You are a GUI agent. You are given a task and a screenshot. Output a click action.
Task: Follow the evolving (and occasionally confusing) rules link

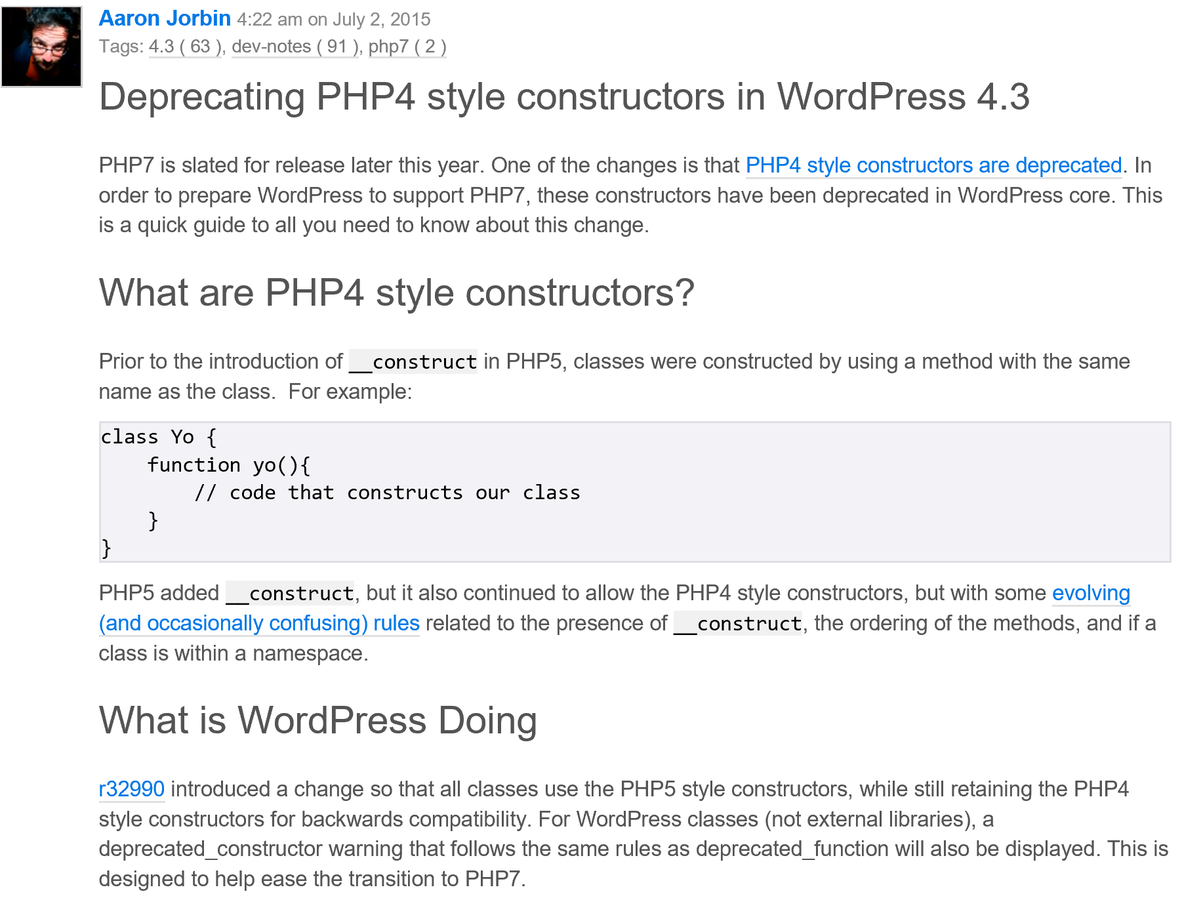(259, 623)
